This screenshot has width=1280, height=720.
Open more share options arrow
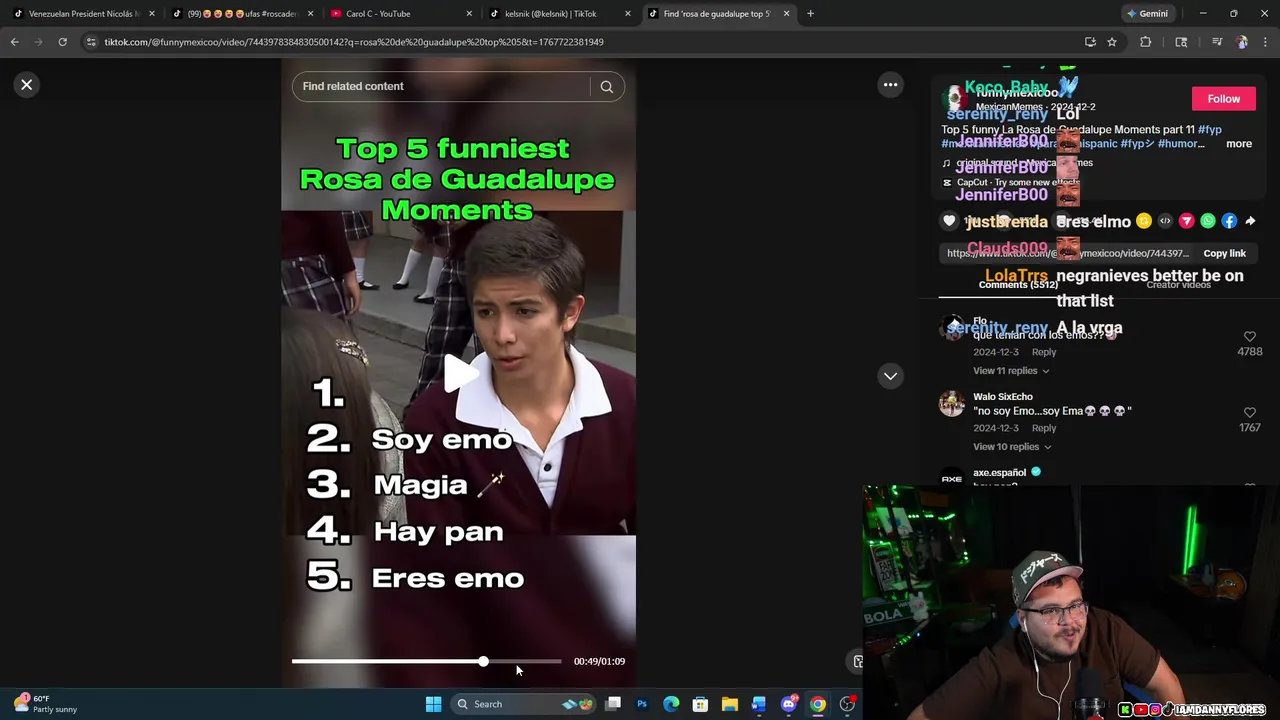point(1250,221)
